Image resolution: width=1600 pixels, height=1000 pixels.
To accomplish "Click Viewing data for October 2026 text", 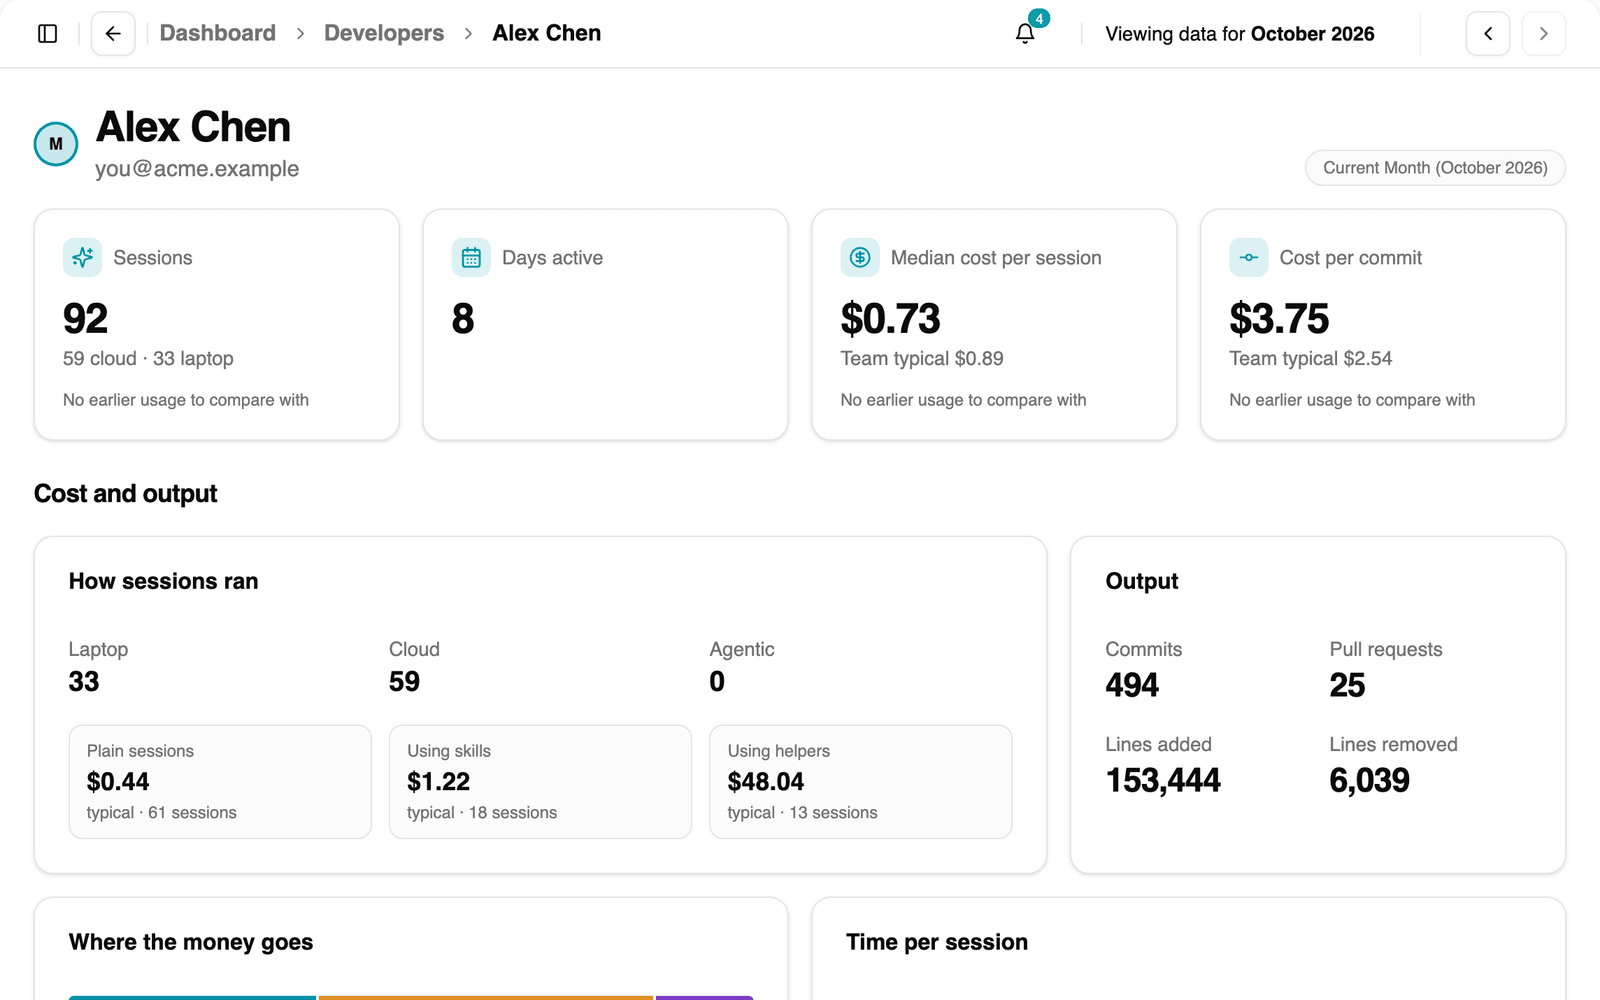I will 1240,34.
